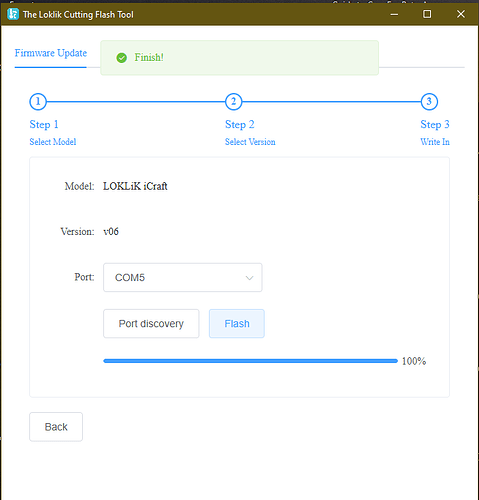Click the 100% progress value
This screenshot has width=479, height=500.
point(414,361)
